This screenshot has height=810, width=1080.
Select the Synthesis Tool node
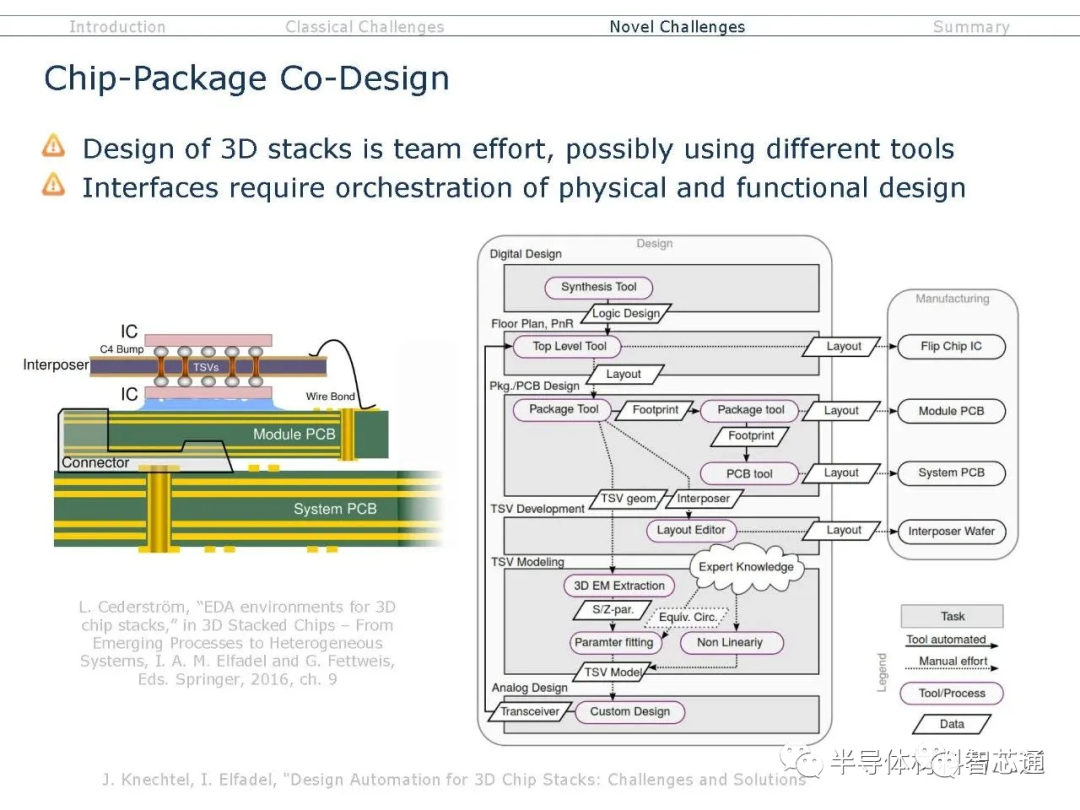click(x=599, y=287)
